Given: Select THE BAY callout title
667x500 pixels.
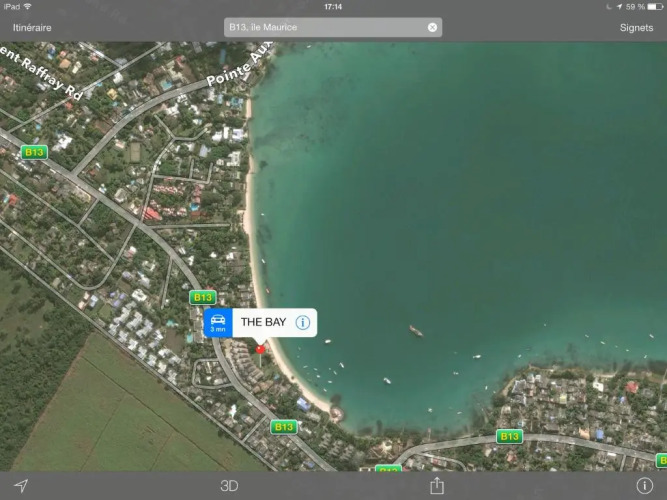Looking at the screenshot, I should [x=263, y=323].
